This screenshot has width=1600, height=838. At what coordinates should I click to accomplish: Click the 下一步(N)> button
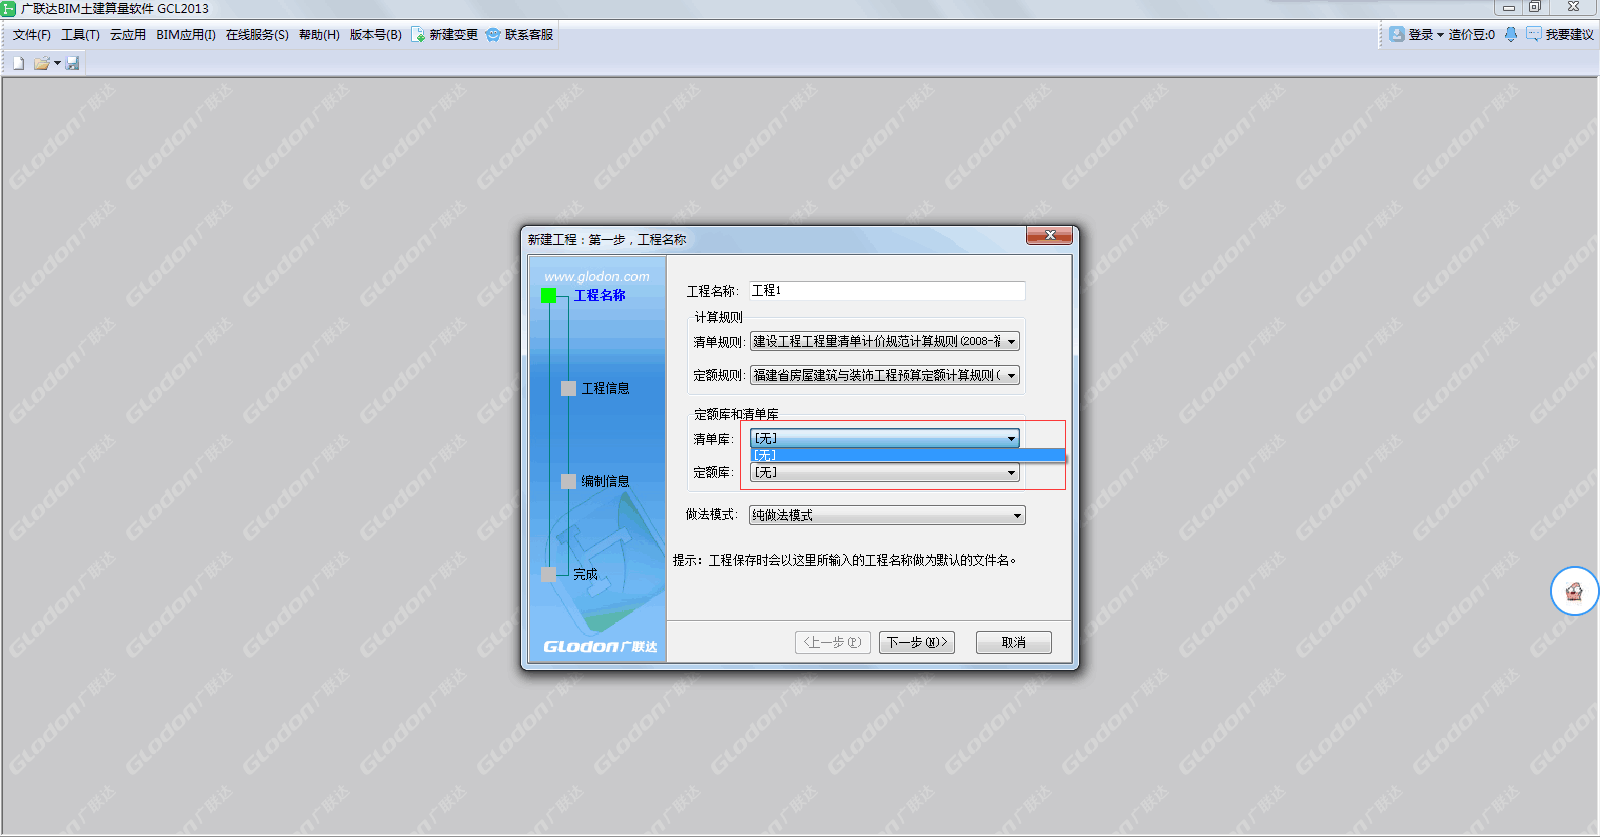[x=917, y=642]
